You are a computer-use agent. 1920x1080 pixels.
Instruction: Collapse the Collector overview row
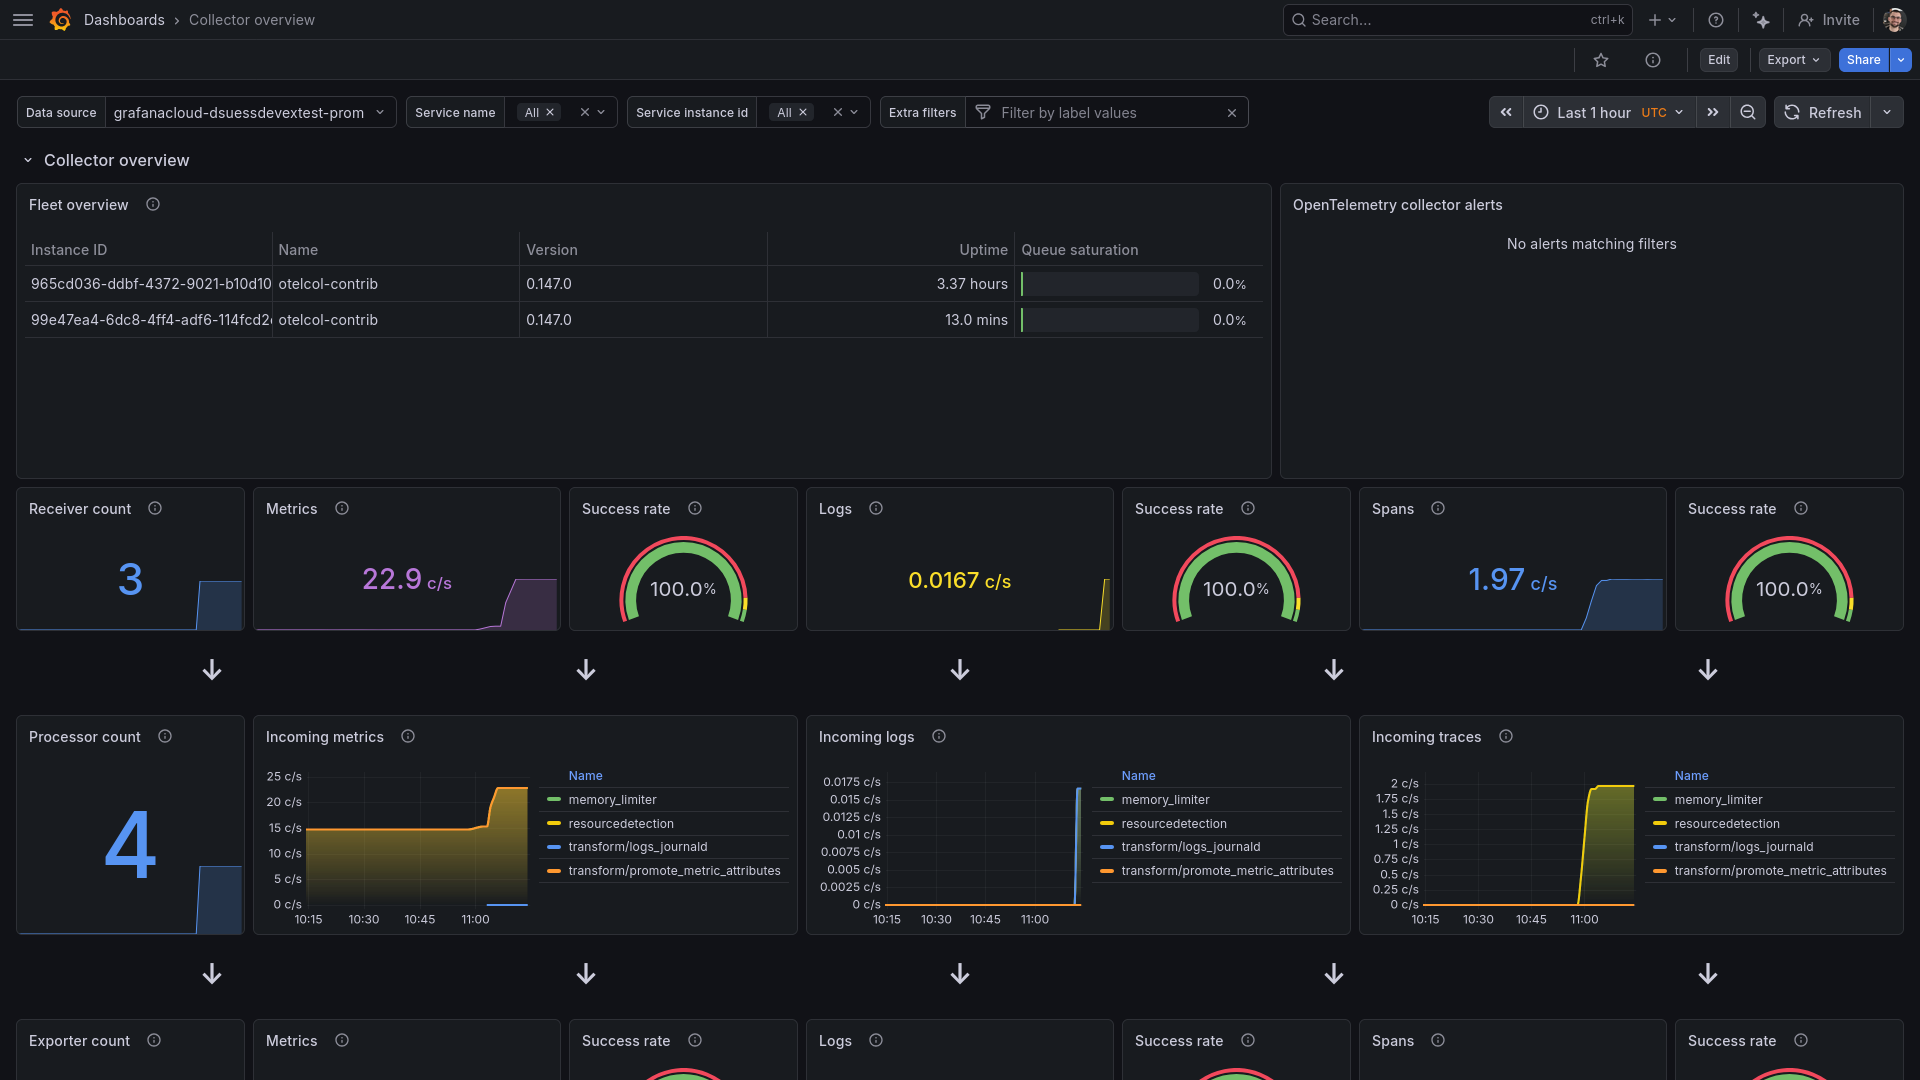28,160
